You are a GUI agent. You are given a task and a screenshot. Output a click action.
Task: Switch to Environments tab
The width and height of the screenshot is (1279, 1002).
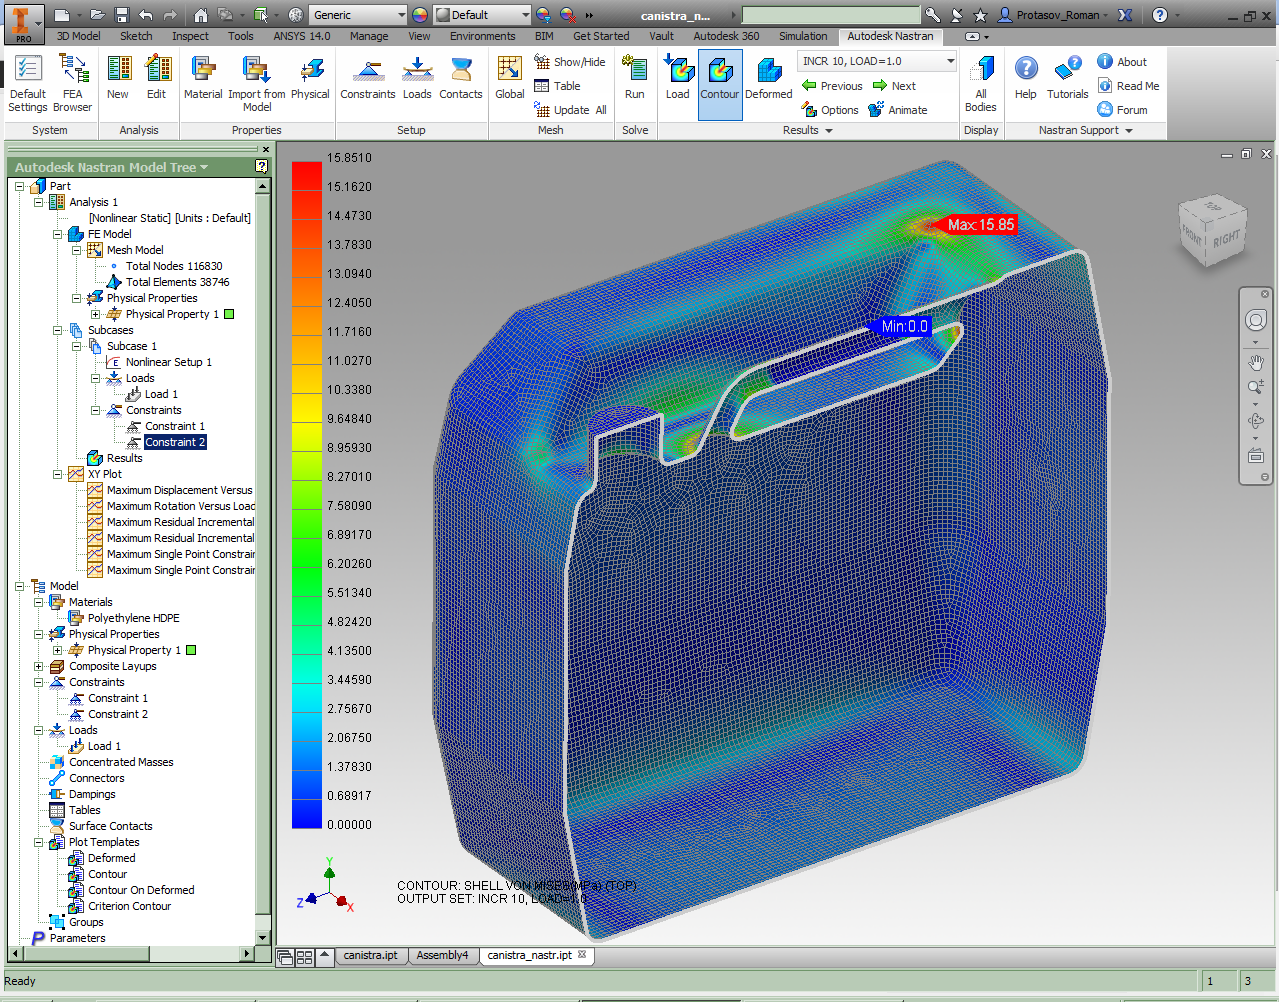point(483,36)
